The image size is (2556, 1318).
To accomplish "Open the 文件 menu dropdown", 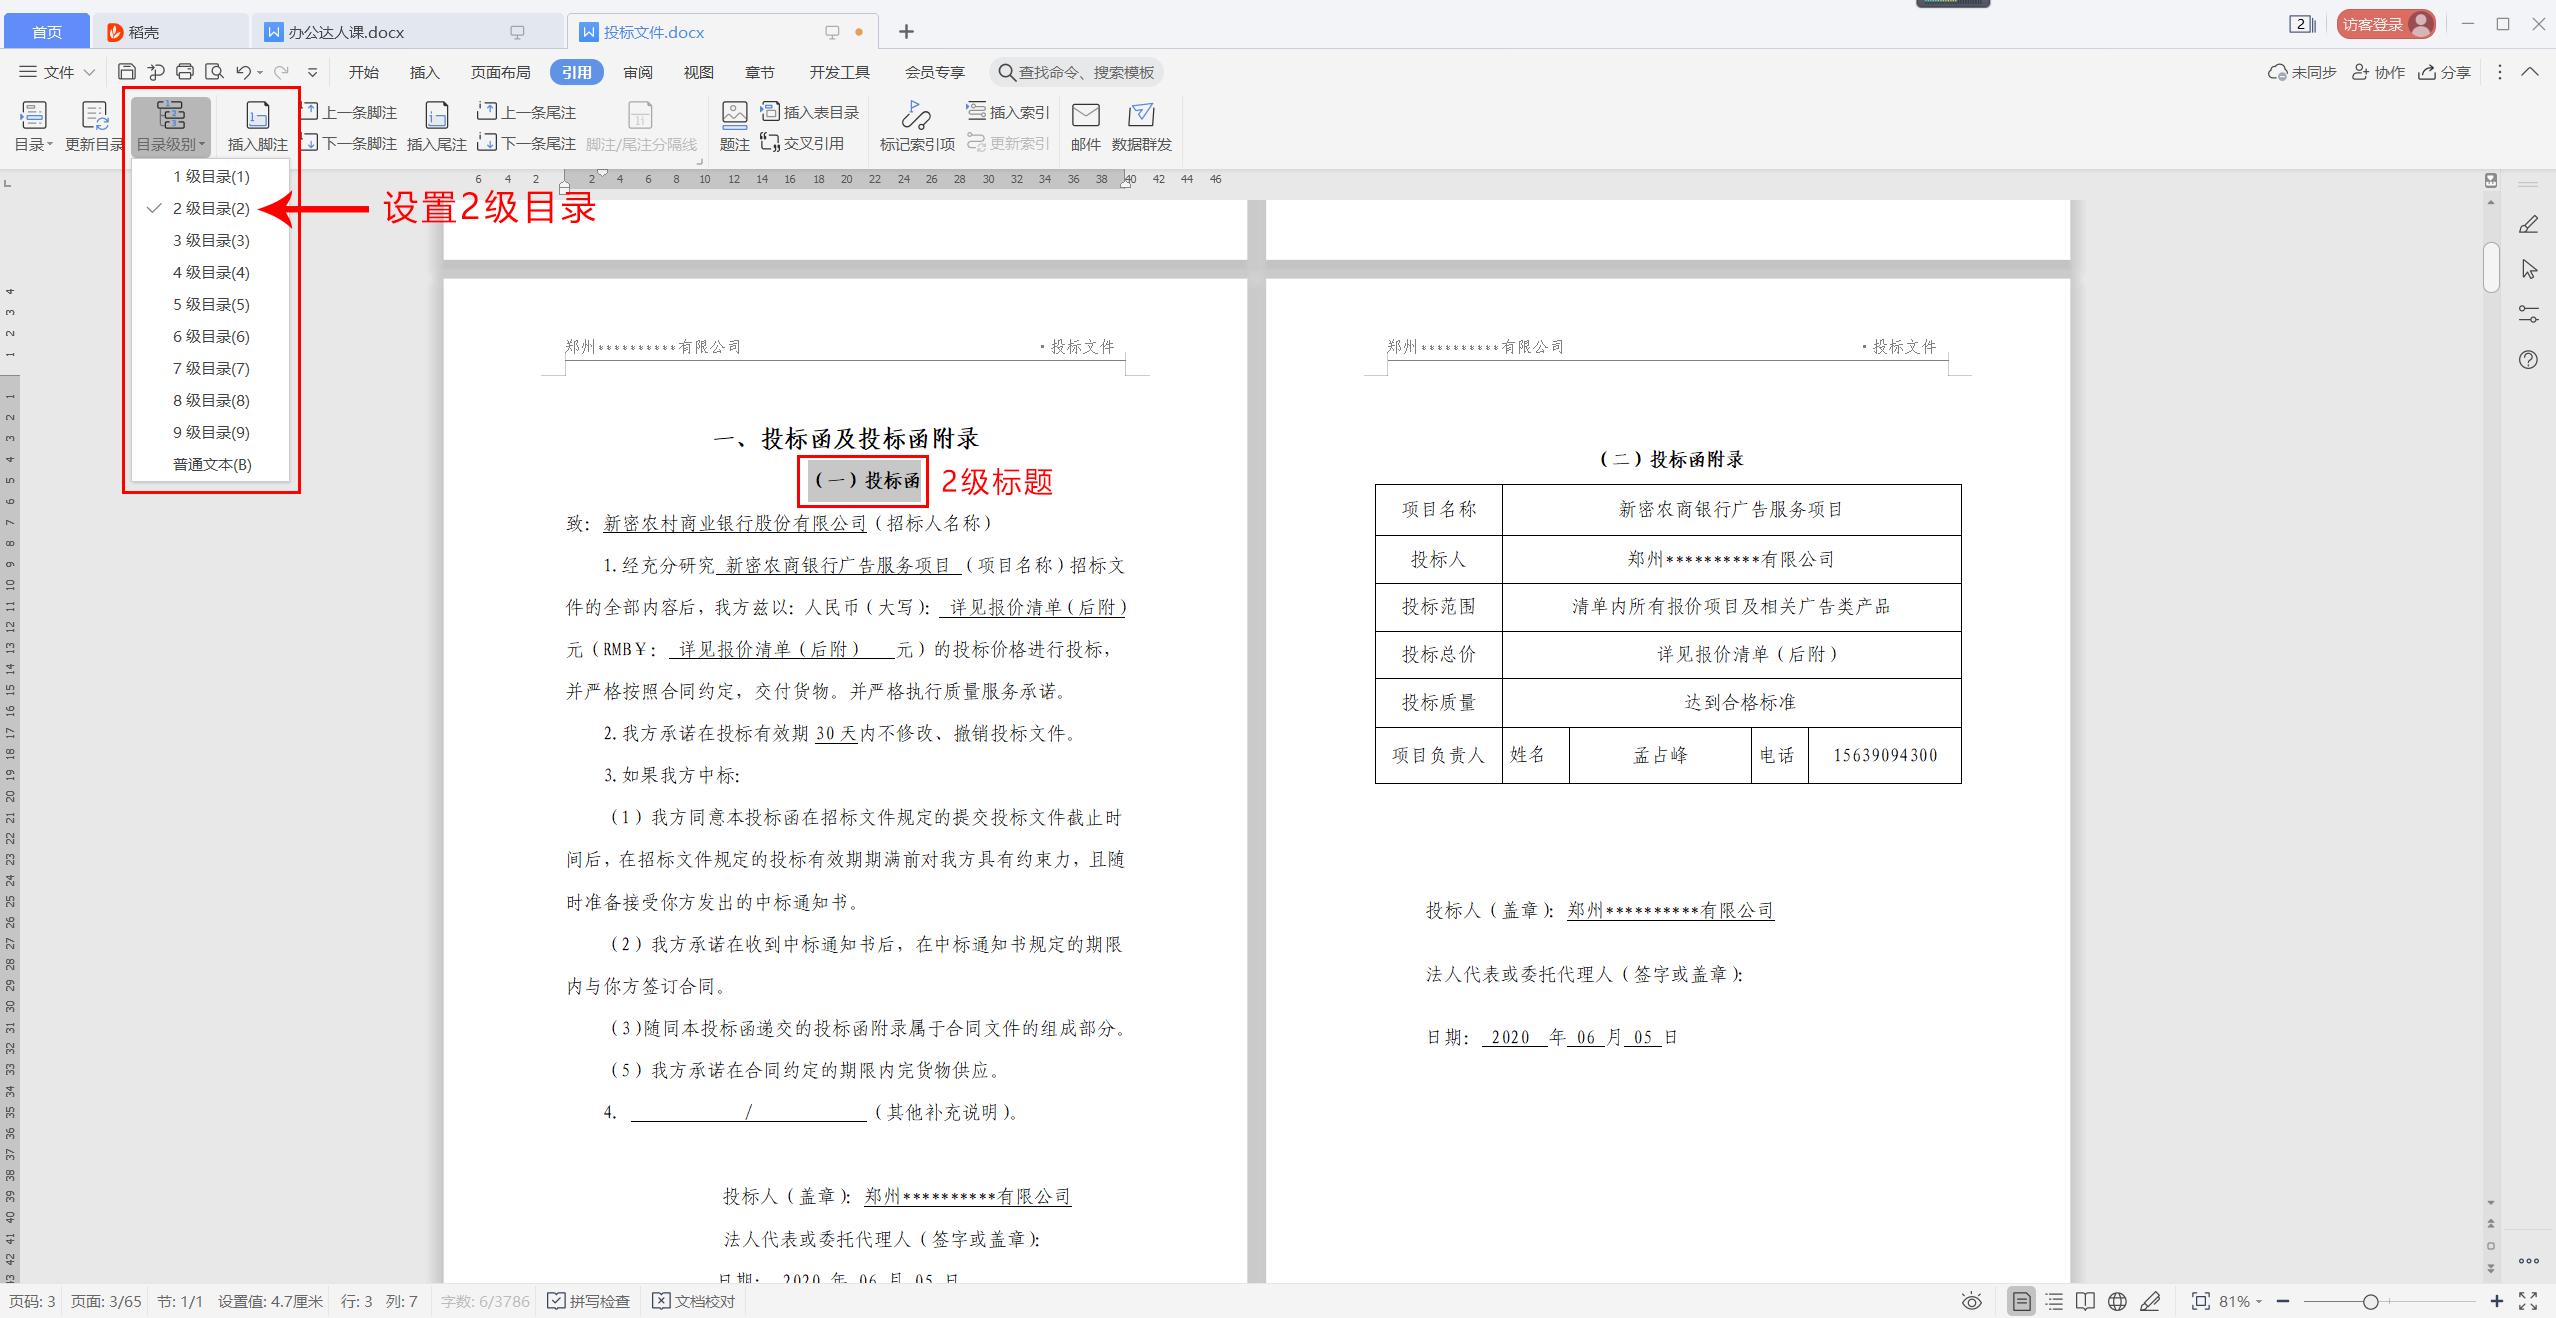I will 57,72.
